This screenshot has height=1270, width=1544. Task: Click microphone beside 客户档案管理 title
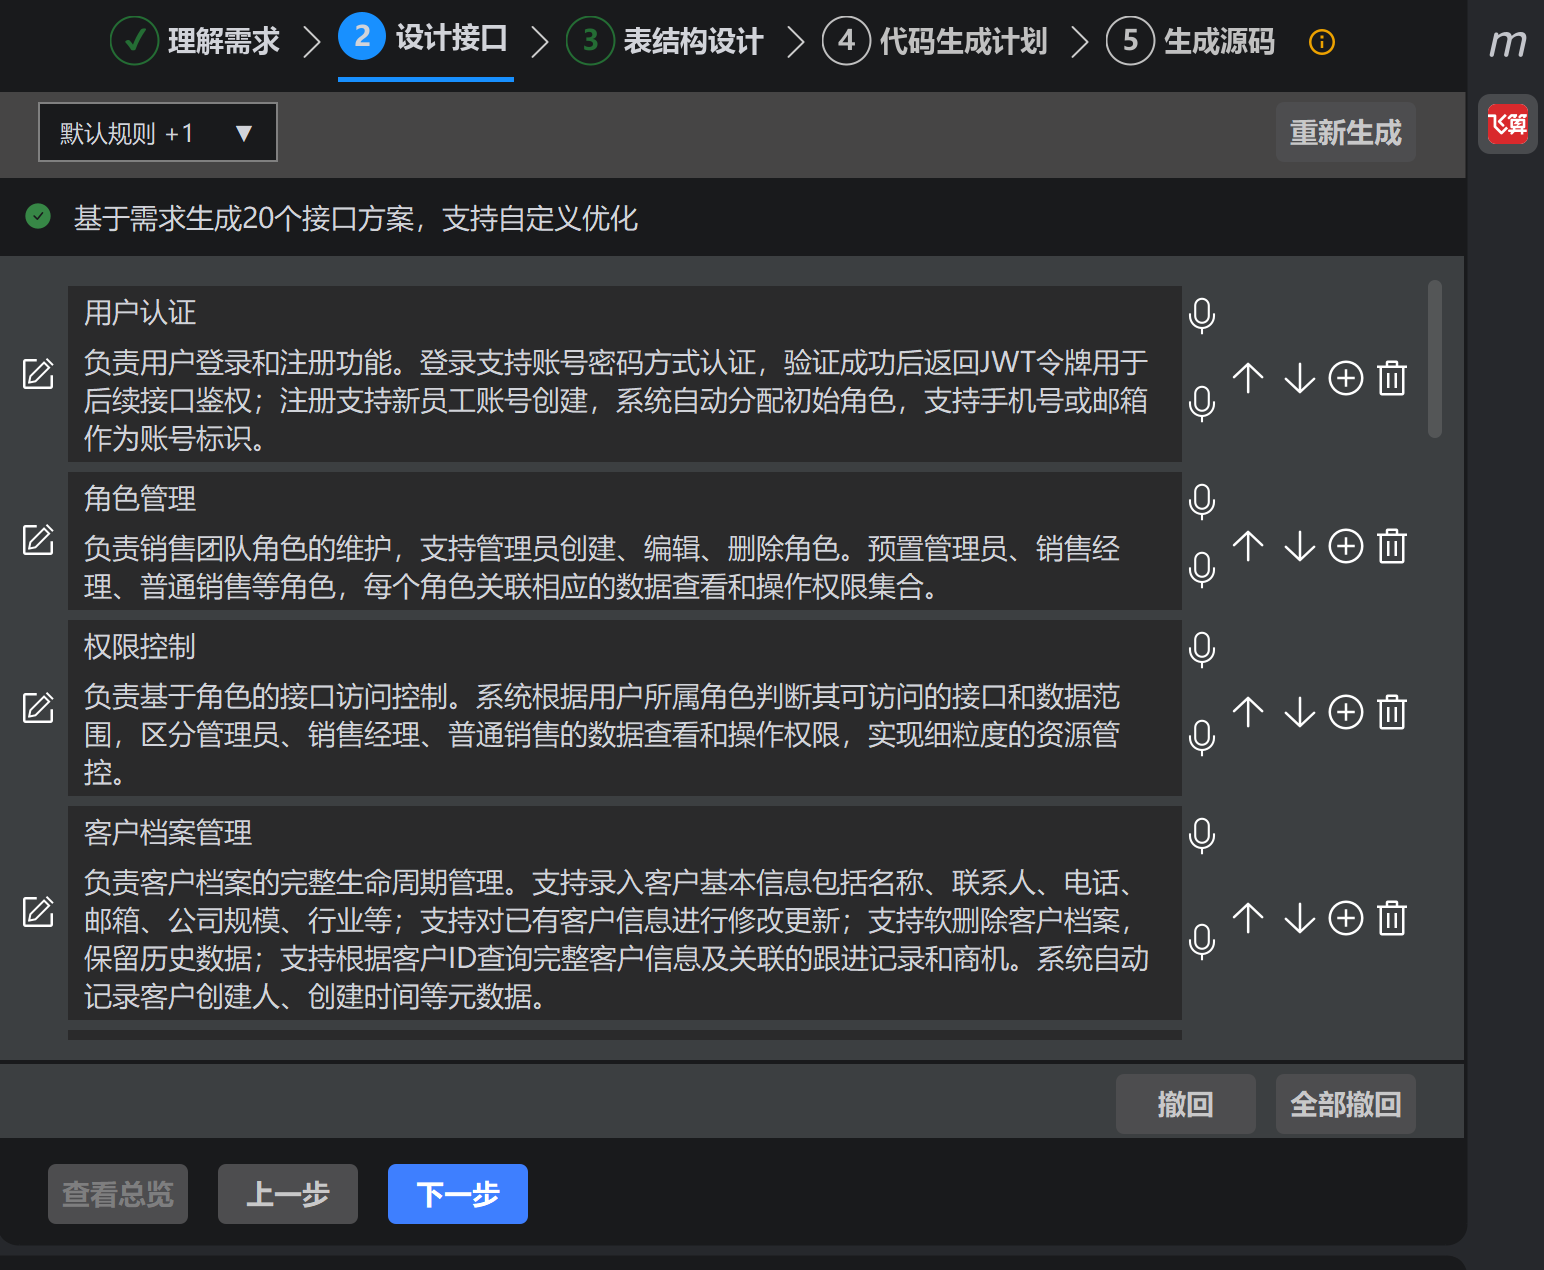click(1202, 836)
